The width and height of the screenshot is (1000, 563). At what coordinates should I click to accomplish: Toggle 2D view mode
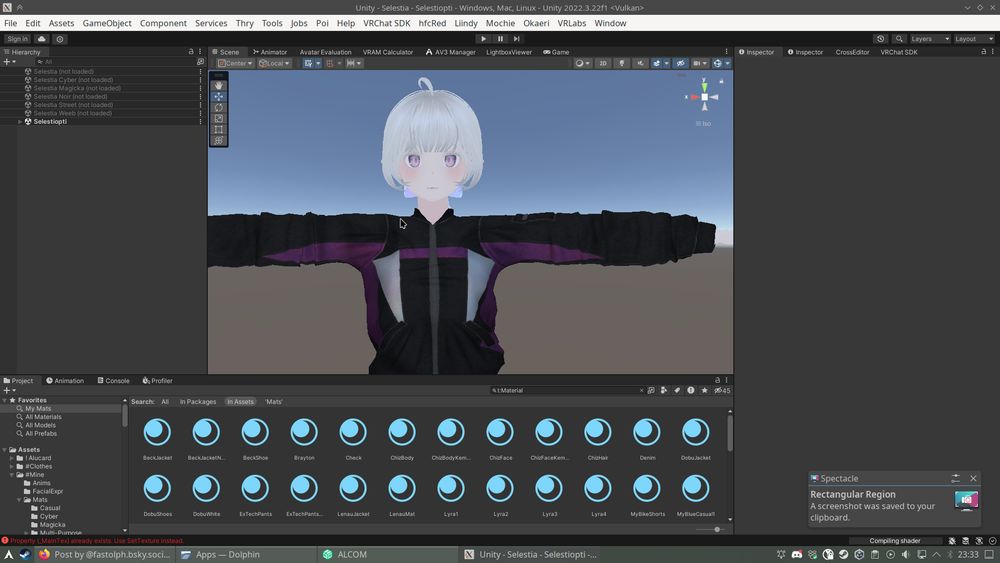pos(603,63)
